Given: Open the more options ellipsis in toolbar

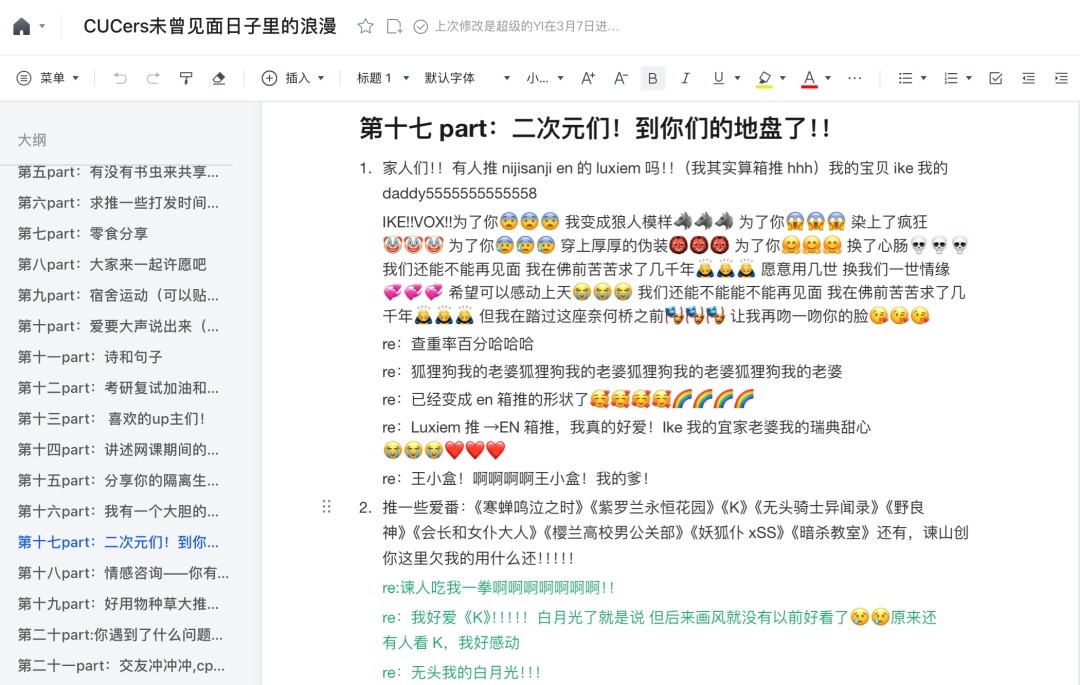Looking at the screenshot, I should (x=855, y=77).
